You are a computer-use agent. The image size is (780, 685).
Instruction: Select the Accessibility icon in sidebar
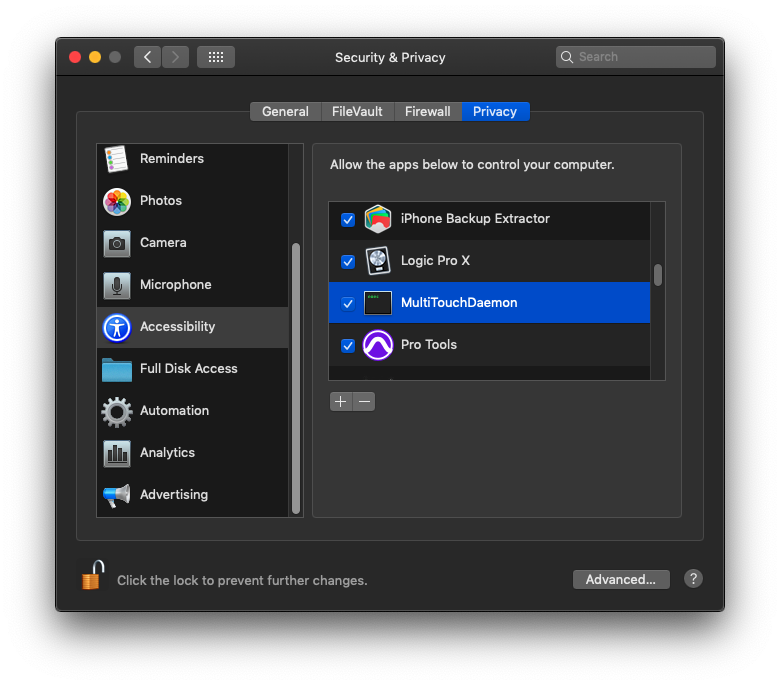117,327
